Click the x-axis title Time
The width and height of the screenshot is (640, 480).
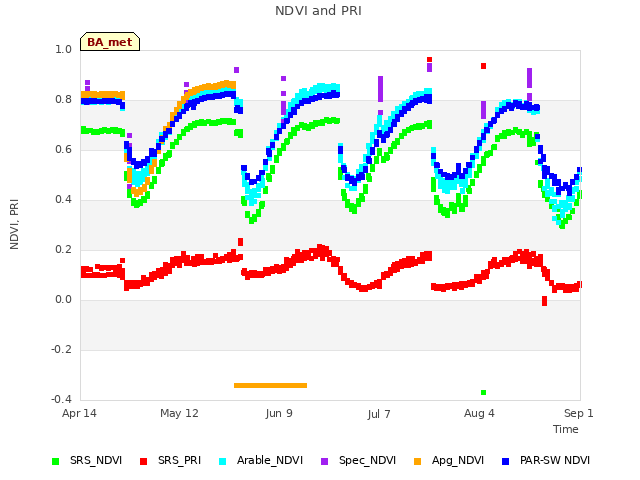(x=566, y=429)
